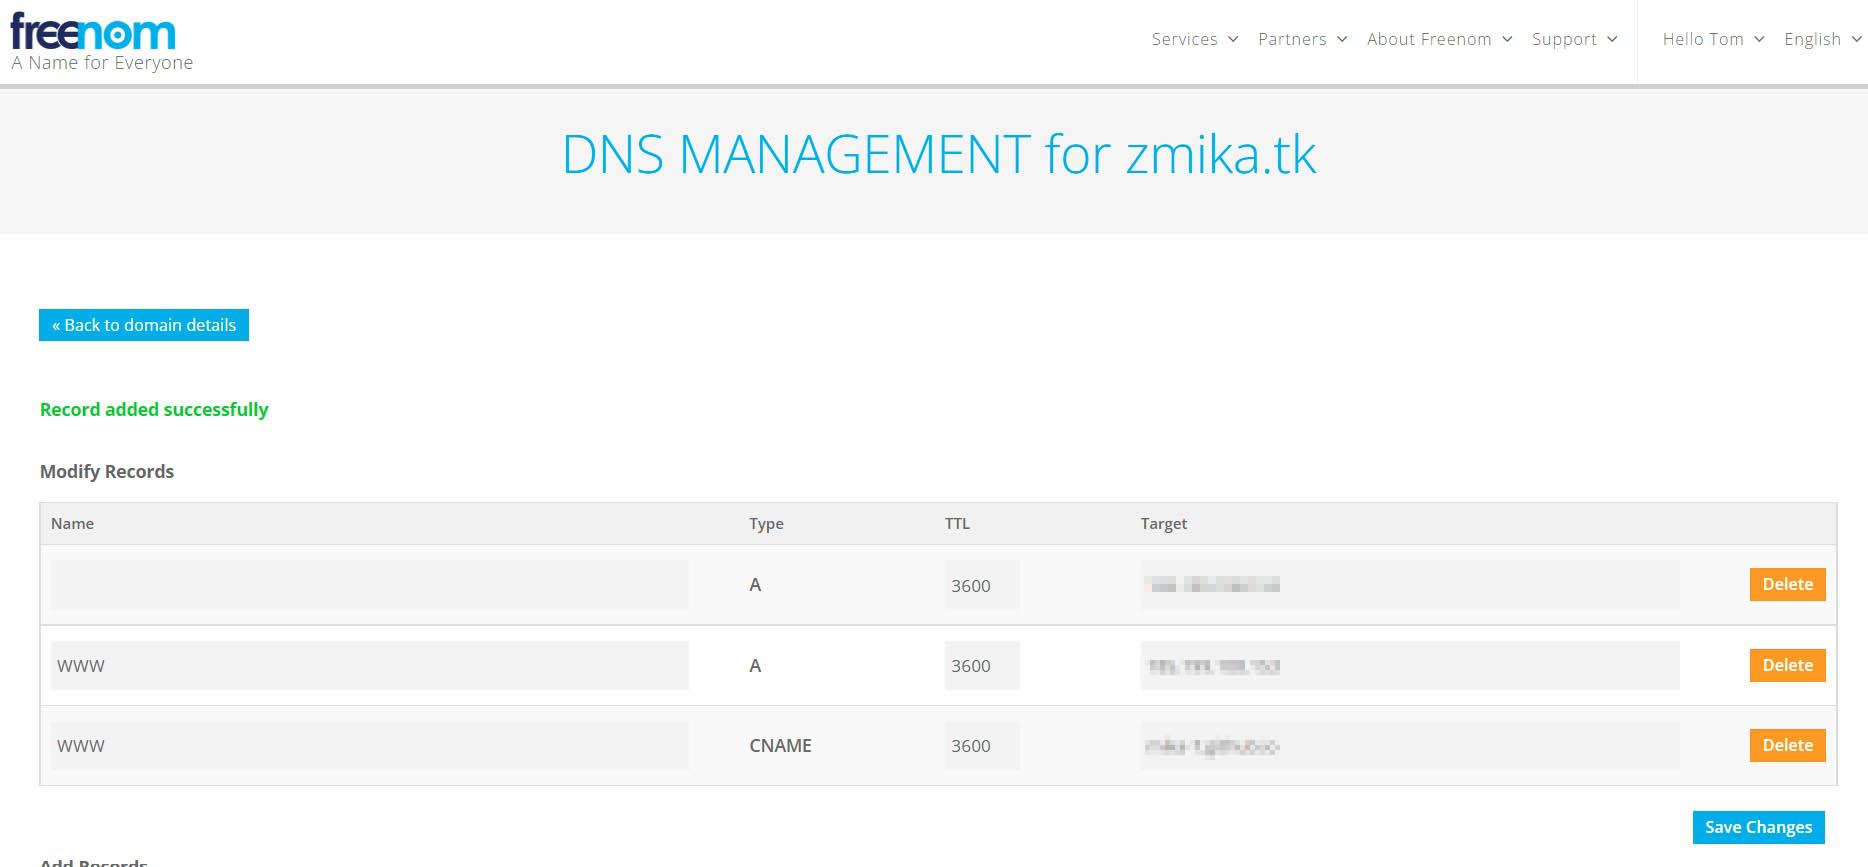
Task: Edit Target field of the CNAME record
Action: point(1409,745)
